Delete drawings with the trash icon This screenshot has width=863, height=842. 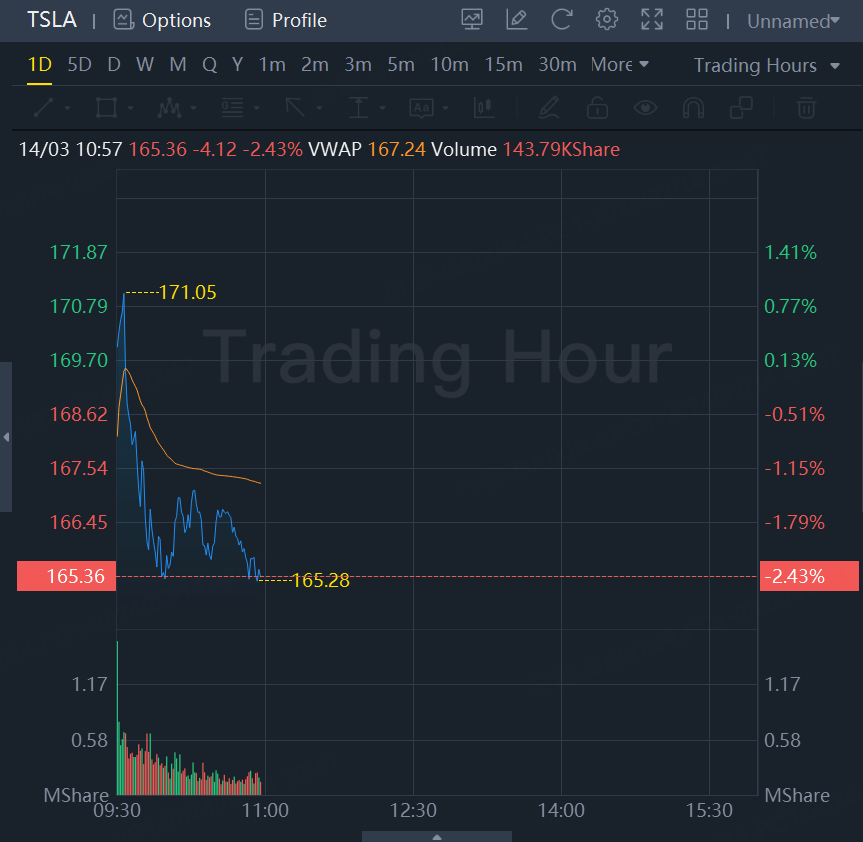pyautogui.click(x=806, y=108)
